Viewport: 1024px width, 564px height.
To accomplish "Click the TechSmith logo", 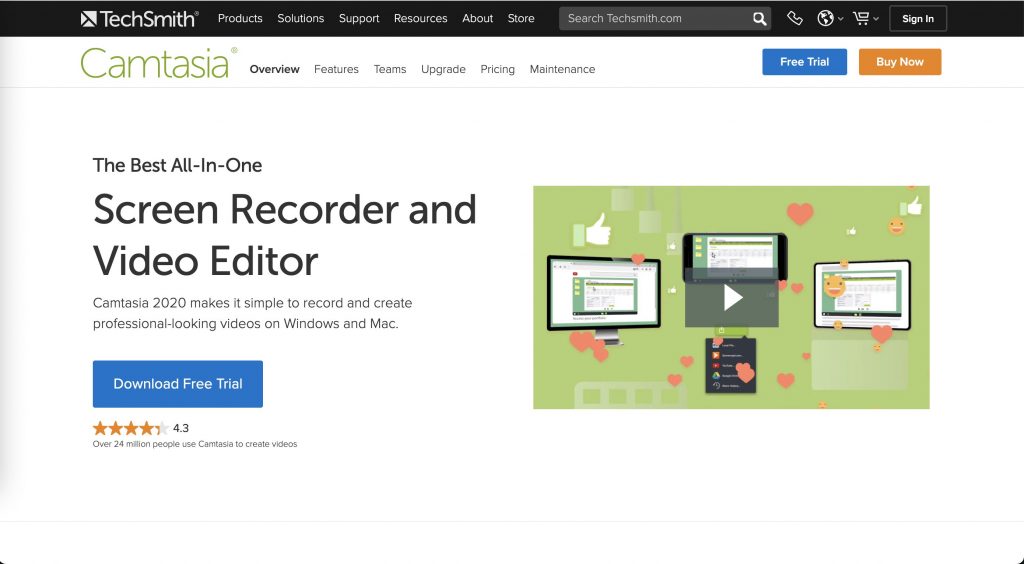I will [139, 18].
